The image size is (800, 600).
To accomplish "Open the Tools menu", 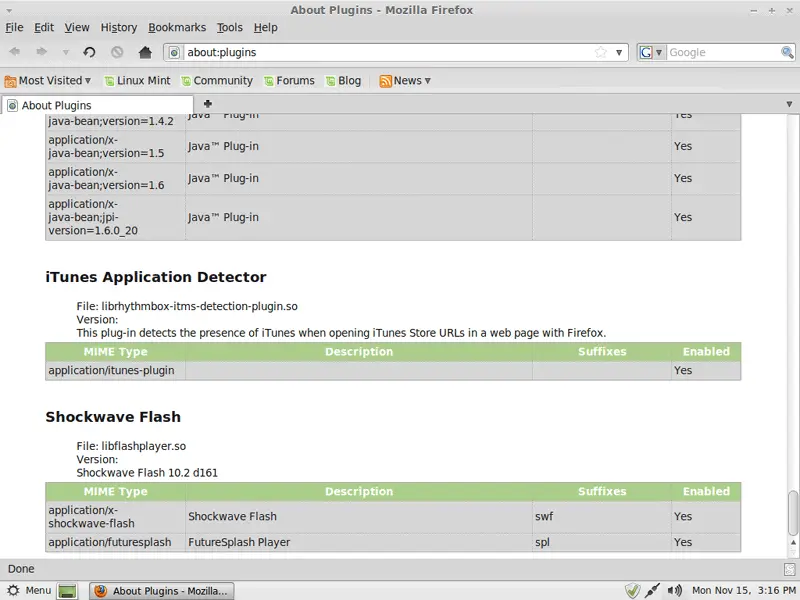I will pyautogui.click(x=230, y=28).
